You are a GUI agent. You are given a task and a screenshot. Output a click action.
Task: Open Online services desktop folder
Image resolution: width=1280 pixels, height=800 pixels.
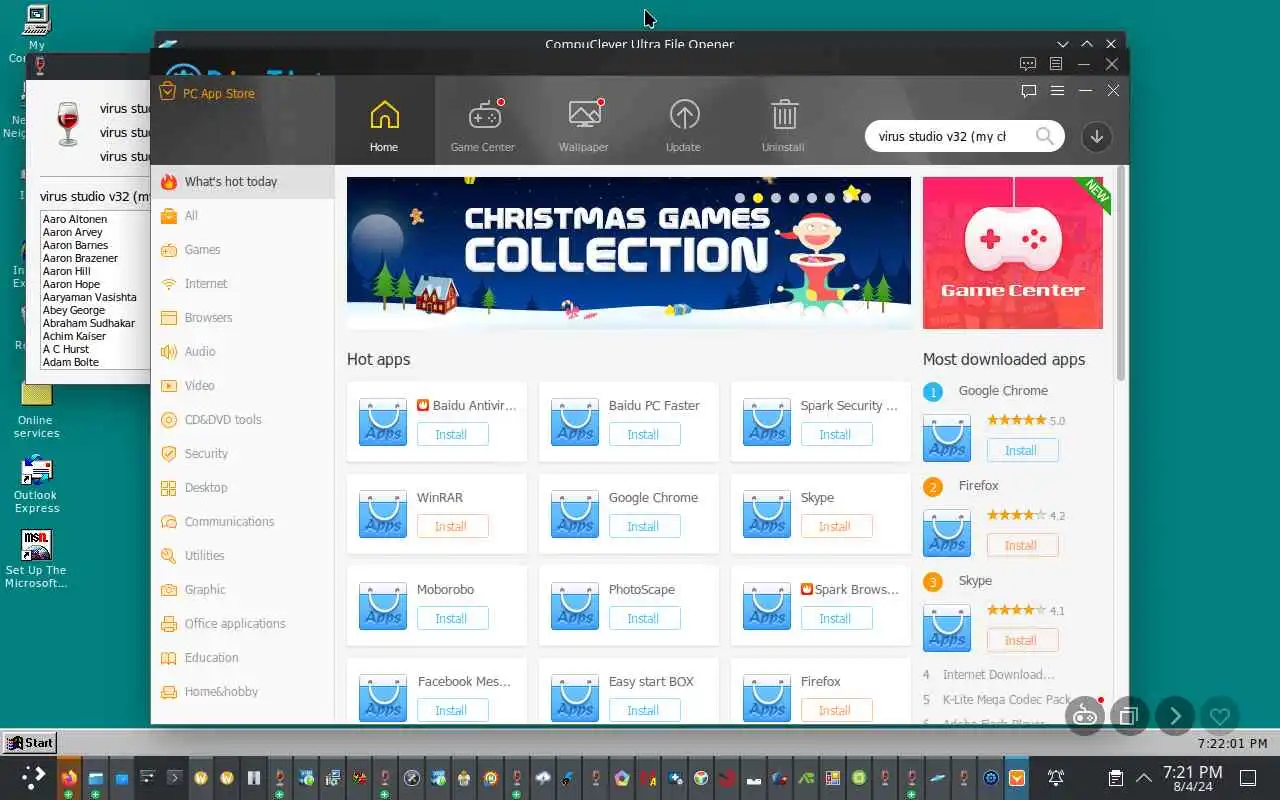pyautogui.click(x=36, y=409)
